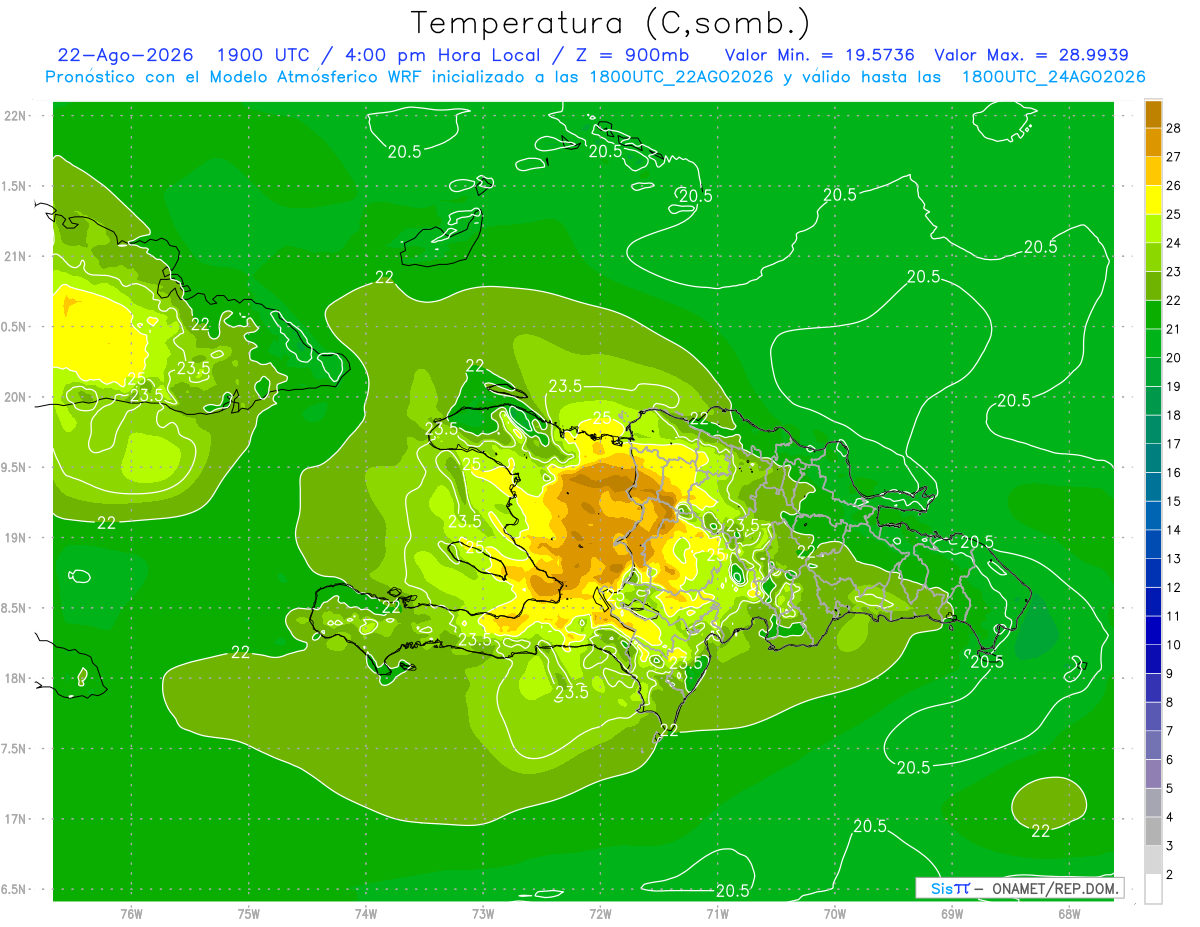1200x927 pixels.
Task: Click the '21' value on the color scale
Action: pyautogui.click(x=1173, y=328)
